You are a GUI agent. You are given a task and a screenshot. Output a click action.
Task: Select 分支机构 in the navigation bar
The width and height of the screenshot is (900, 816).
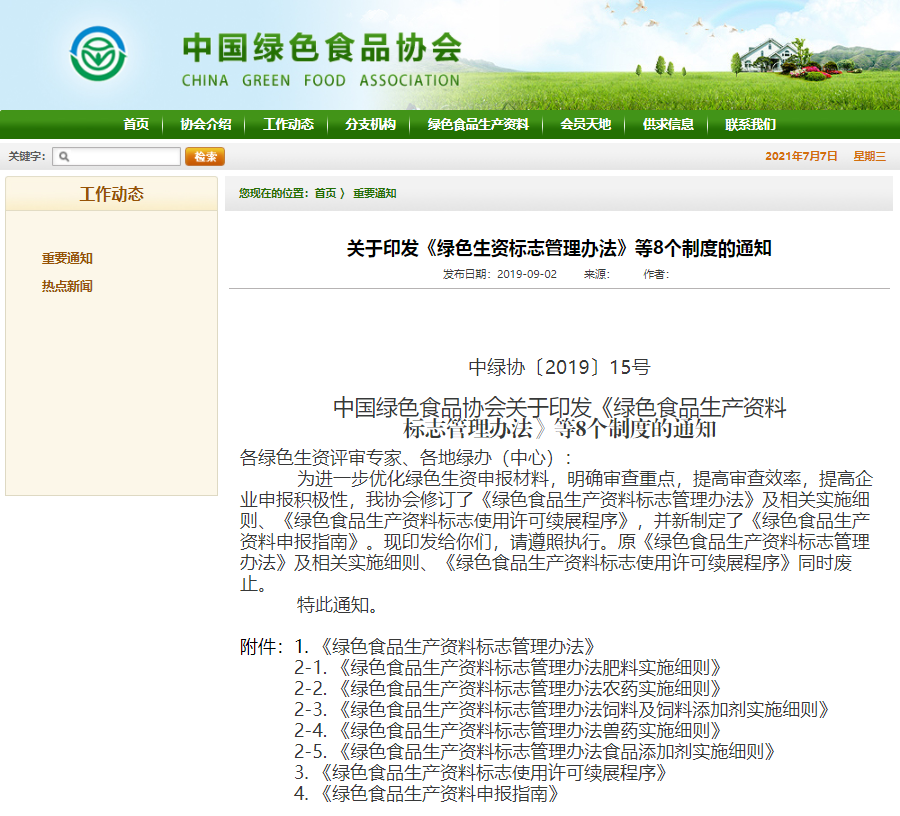[x=371, y=125]
